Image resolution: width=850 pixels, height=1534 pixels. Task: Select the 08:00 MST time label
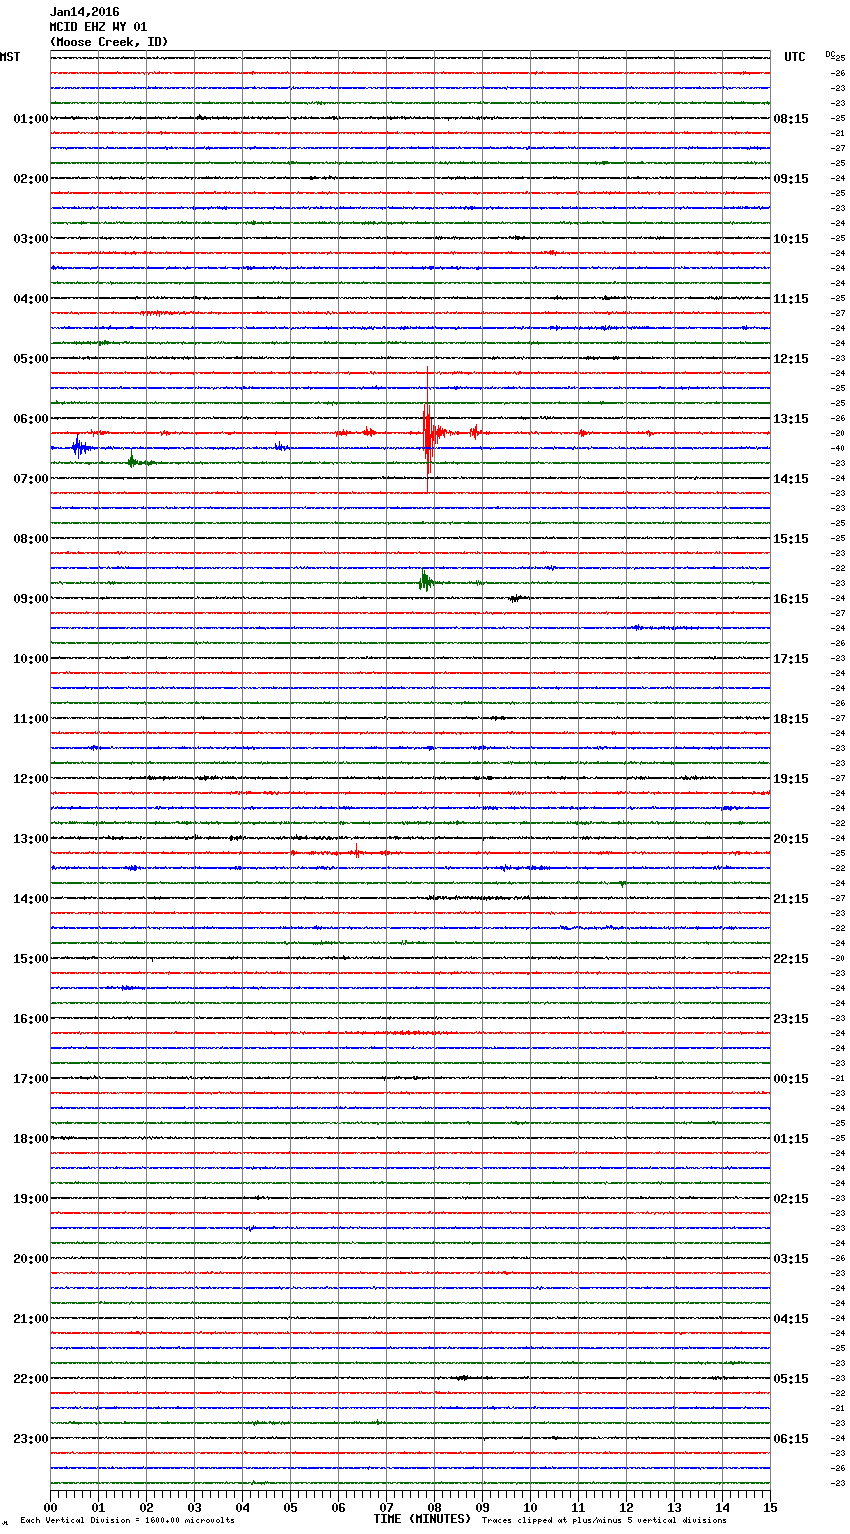[x=31, y=539]
